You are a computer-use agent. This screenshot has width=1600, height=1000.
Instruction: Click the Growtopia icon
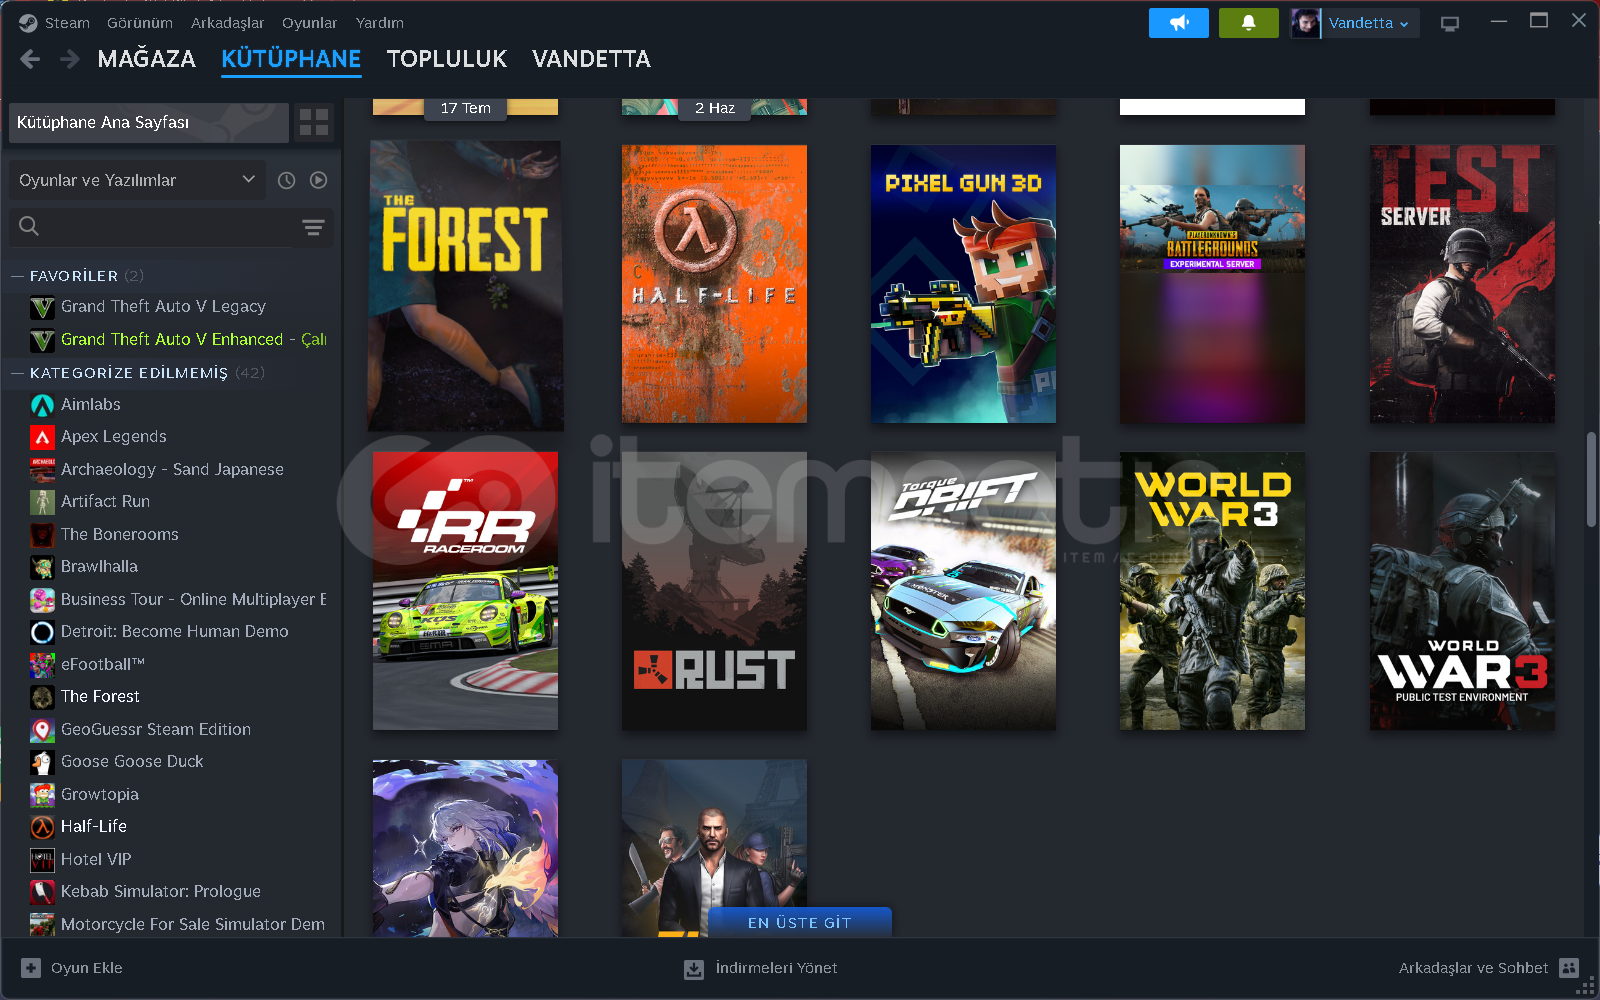(x=42, y=795)
